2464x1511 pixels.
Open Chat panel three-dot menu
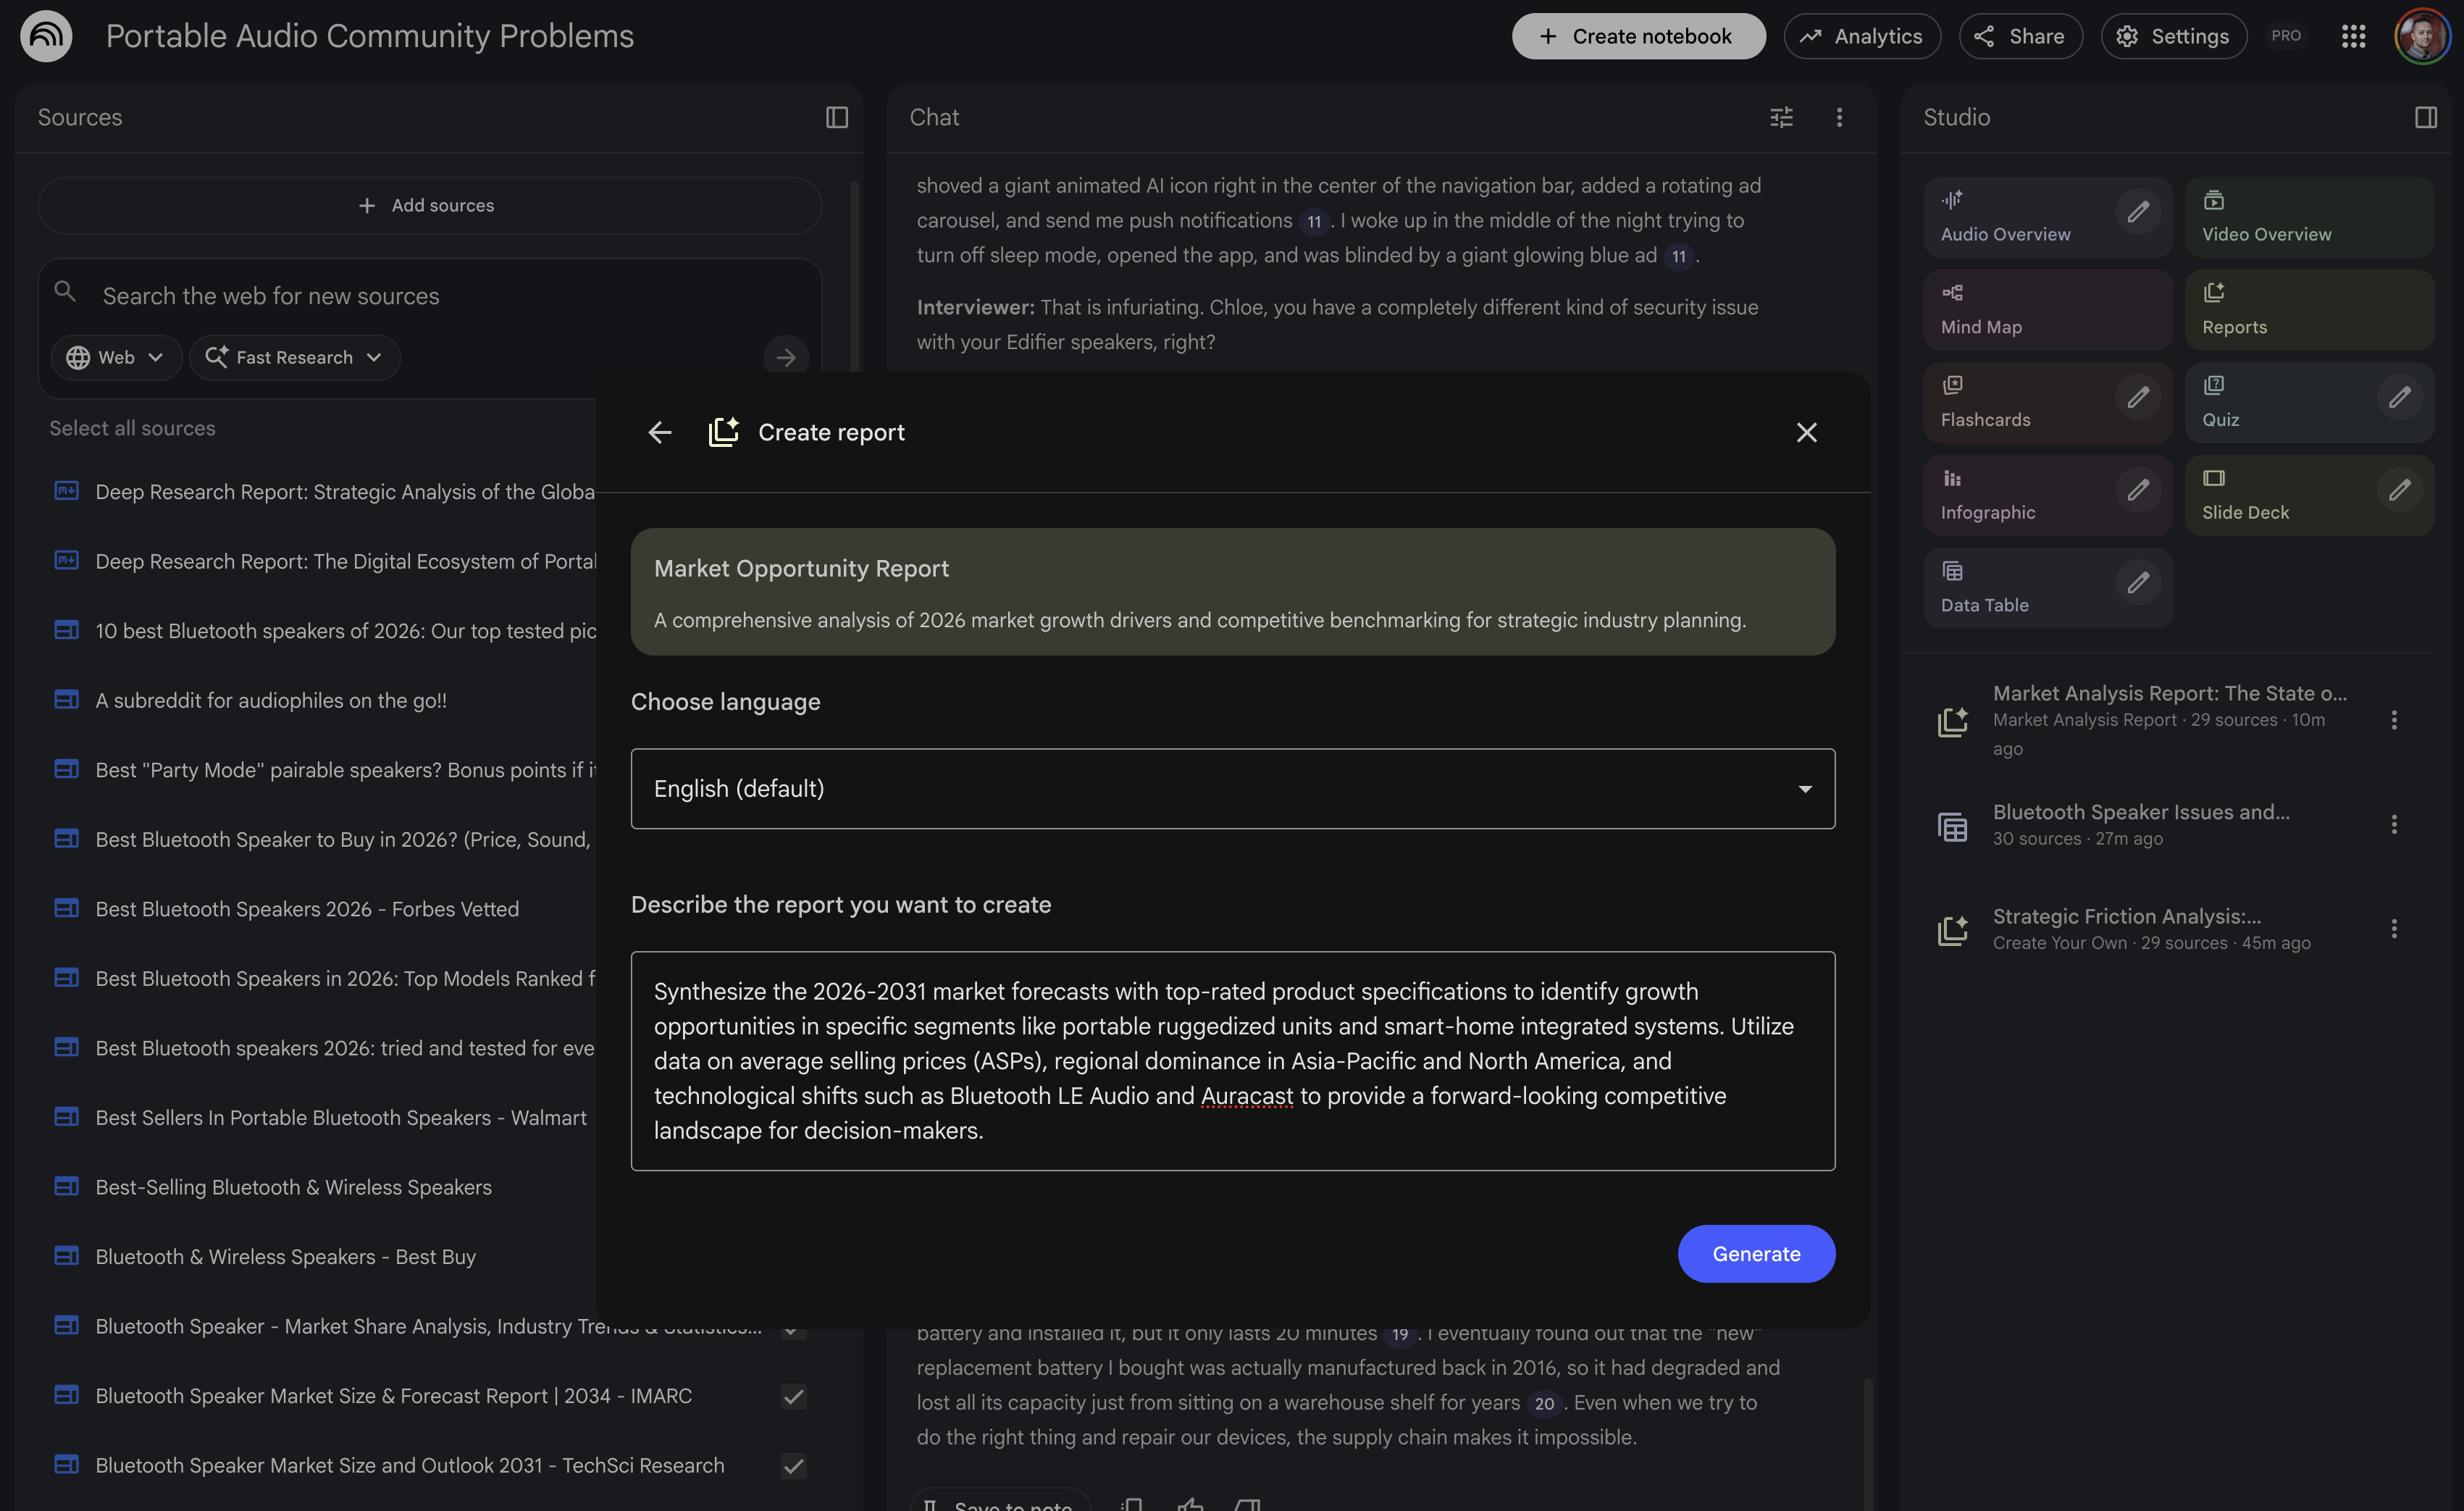(x=1838, y=117)
